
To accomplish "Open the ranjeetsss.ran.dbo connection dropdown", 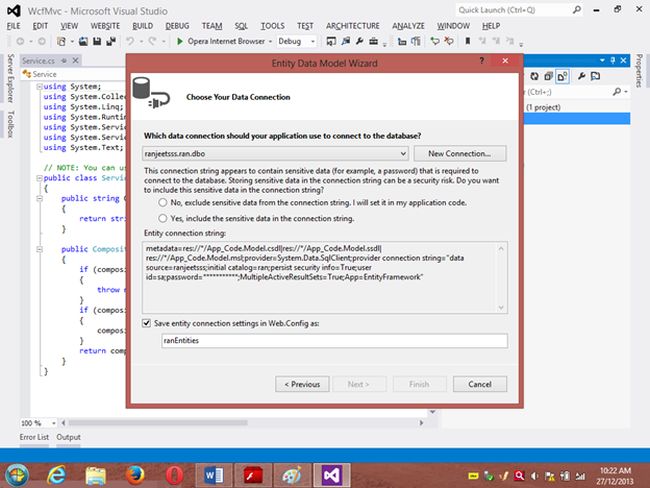I will 403,154.
